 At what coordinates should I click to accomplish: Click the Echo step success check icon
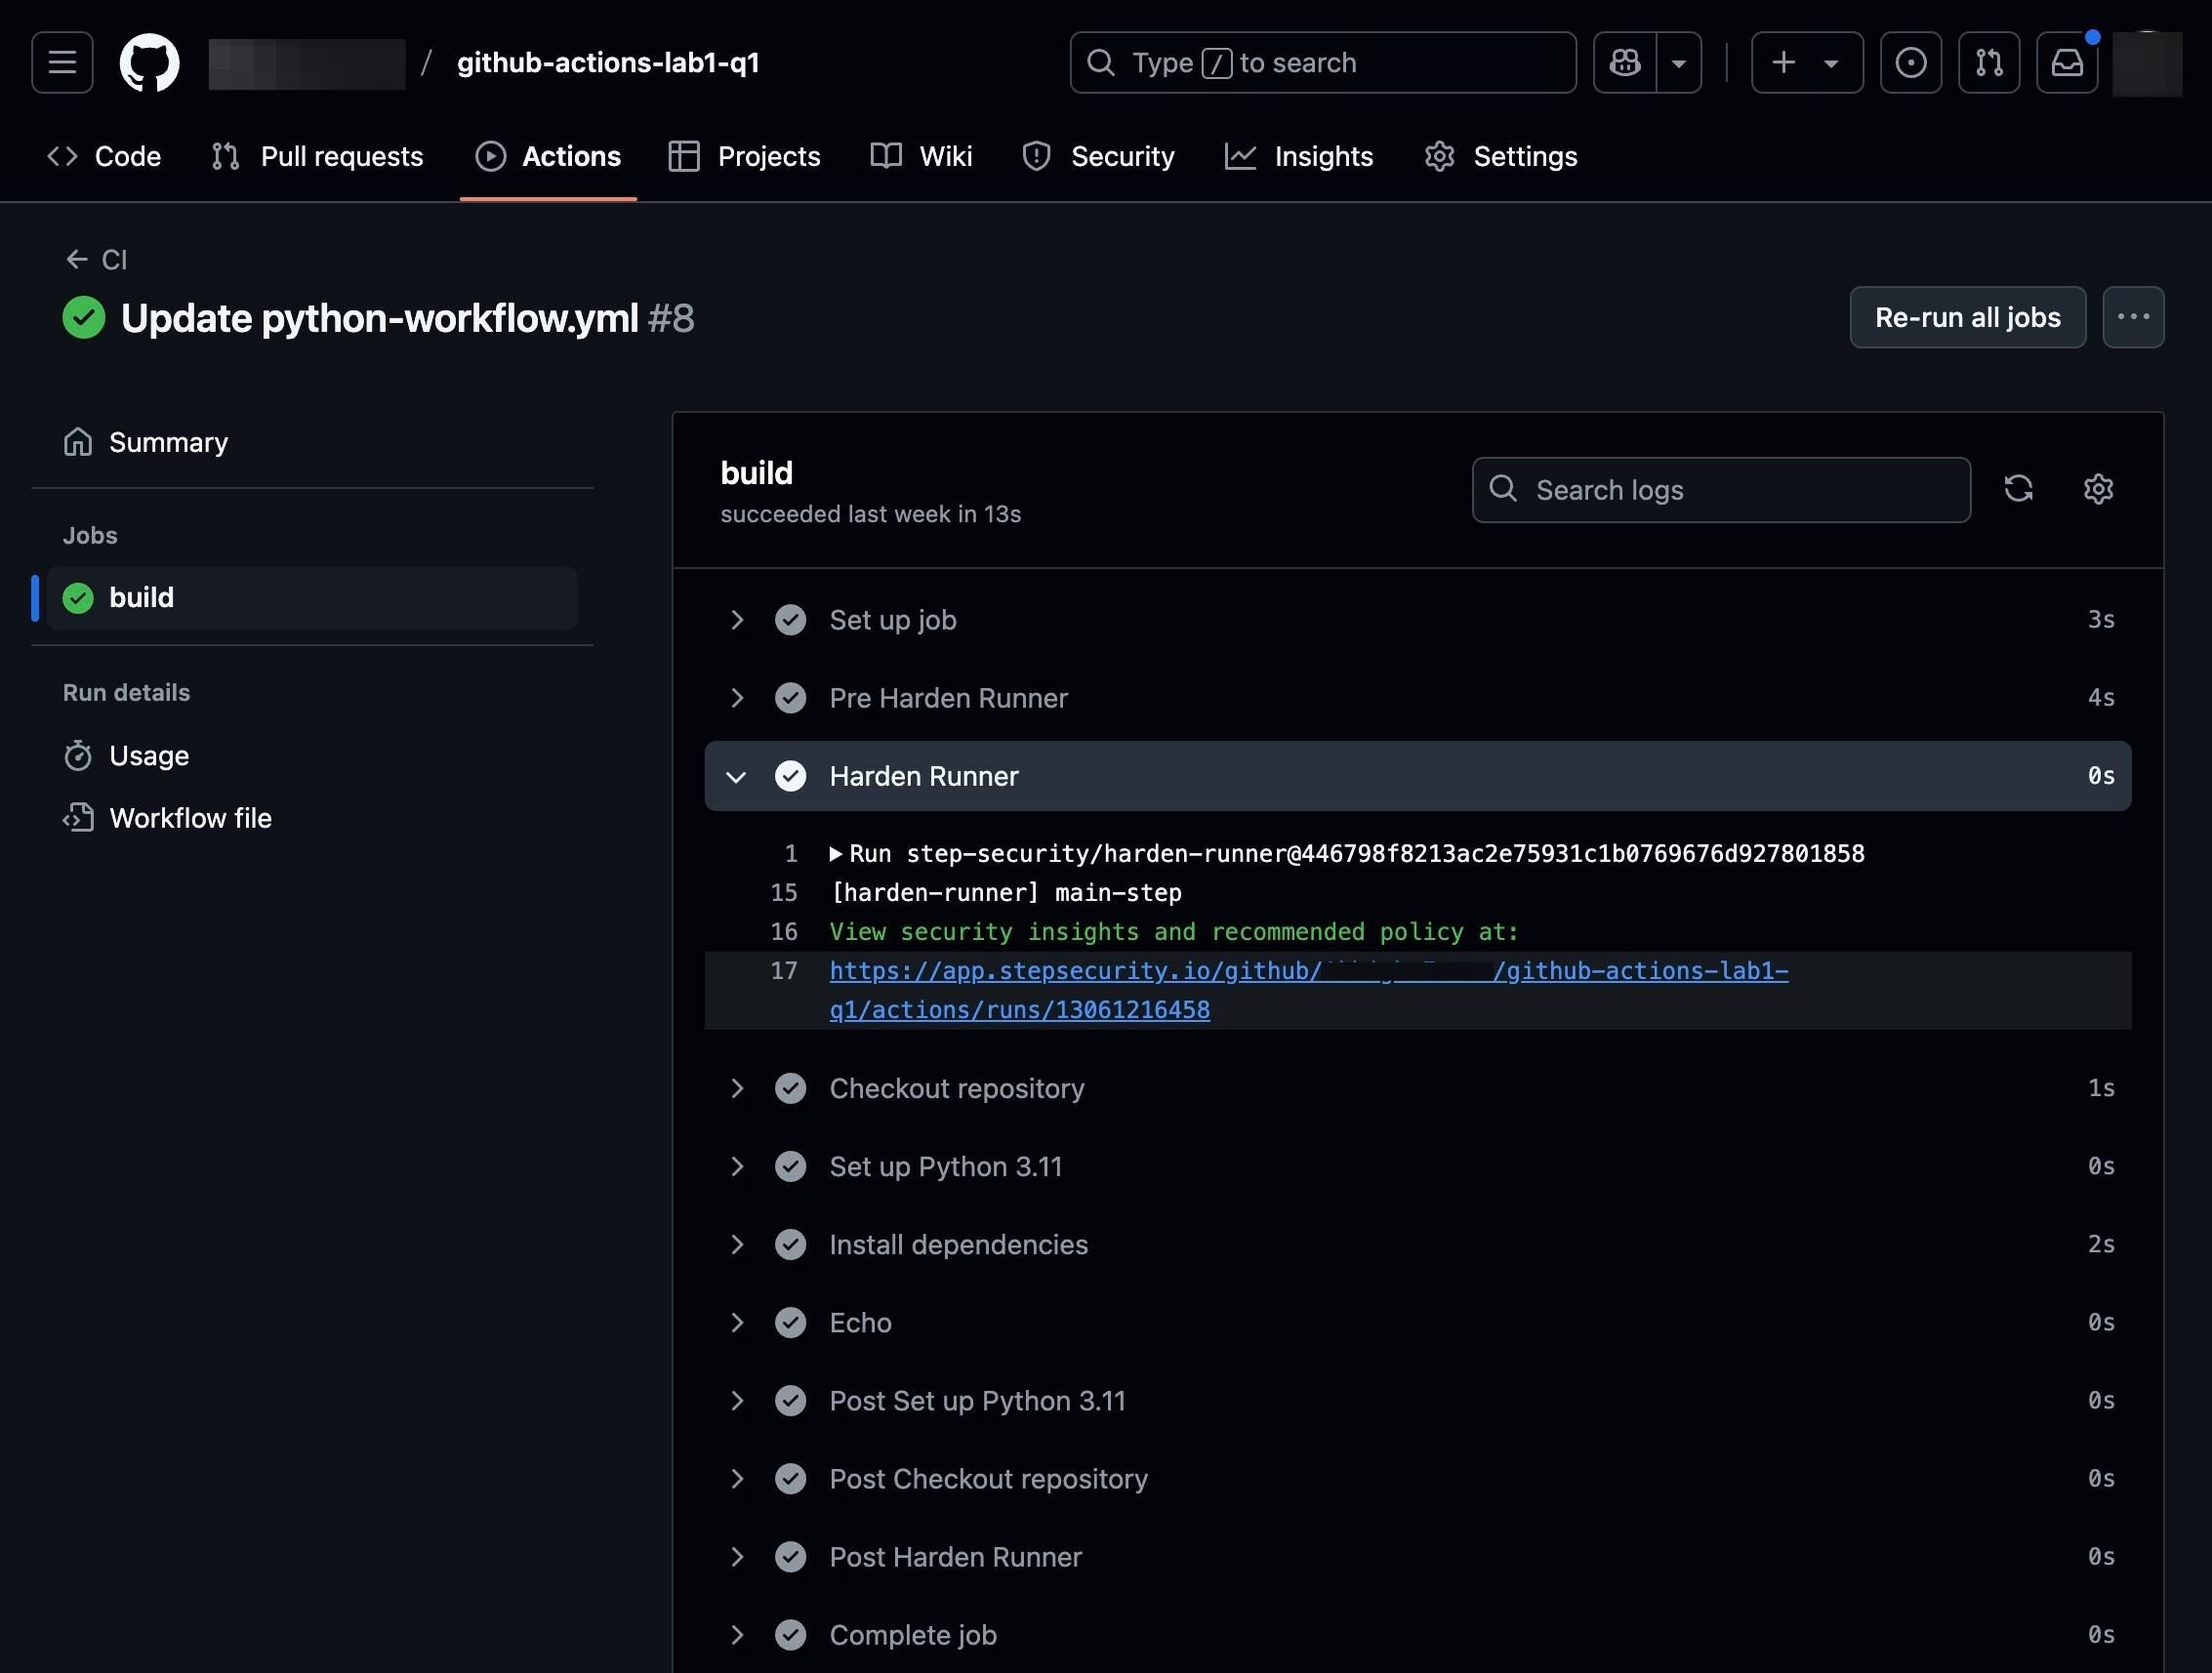tap(790, 1322)
